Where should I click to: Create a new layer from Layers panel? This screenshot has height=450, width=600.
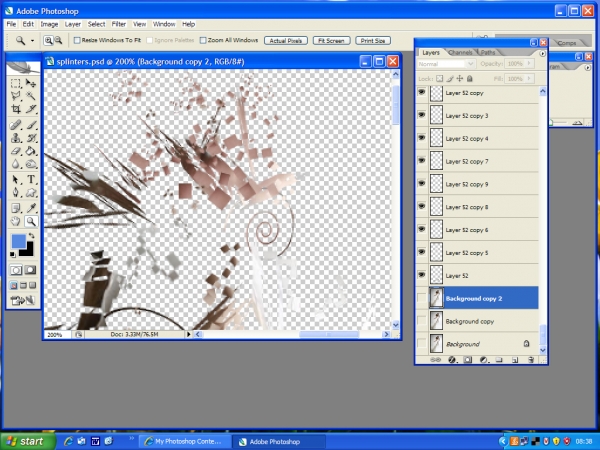(515, 360)
